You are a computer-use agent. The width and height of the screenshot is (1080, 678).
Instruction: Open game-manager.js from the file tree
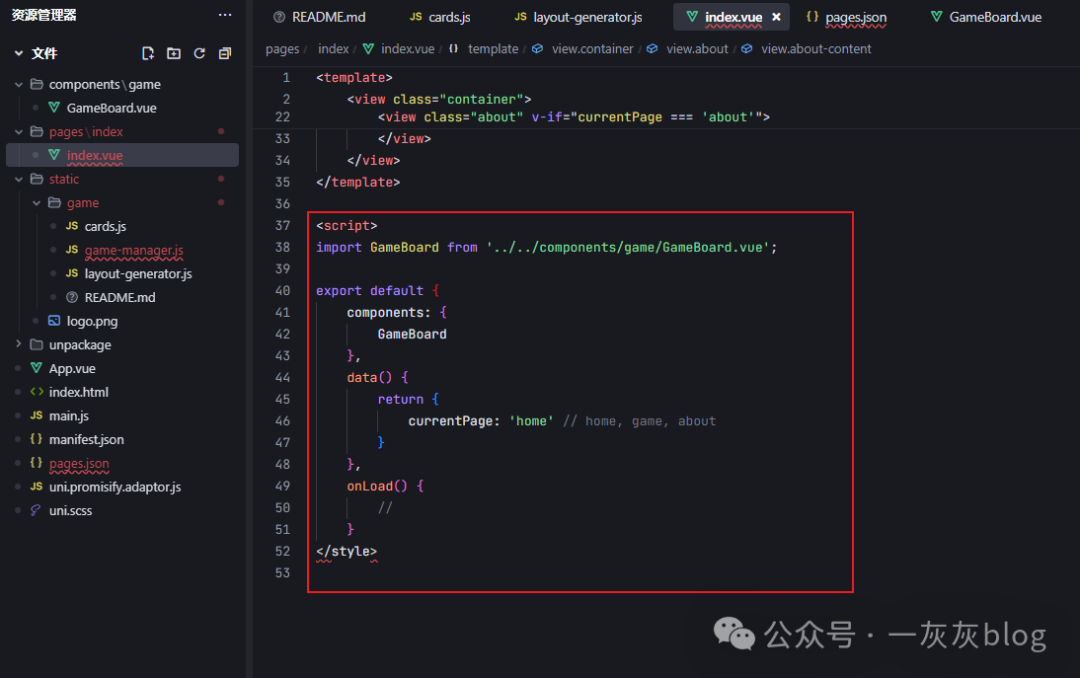click(133, 250)
